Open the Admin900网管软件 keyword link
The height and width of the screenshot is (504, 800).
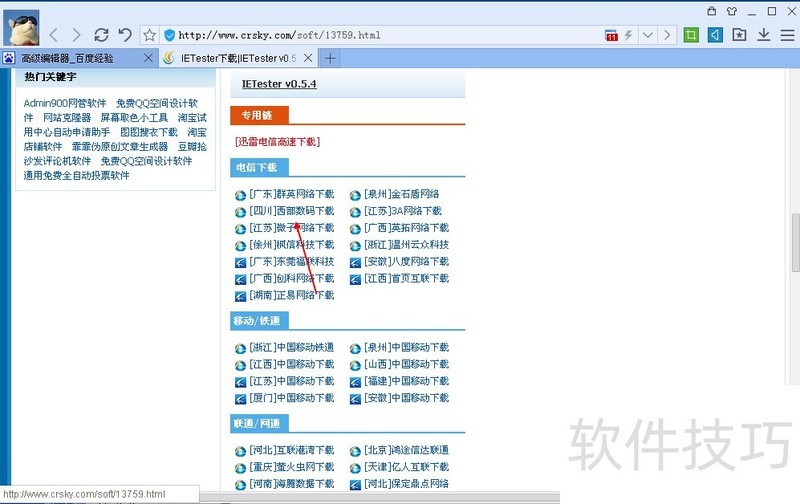pyautogui.click(x=65, y=103)
